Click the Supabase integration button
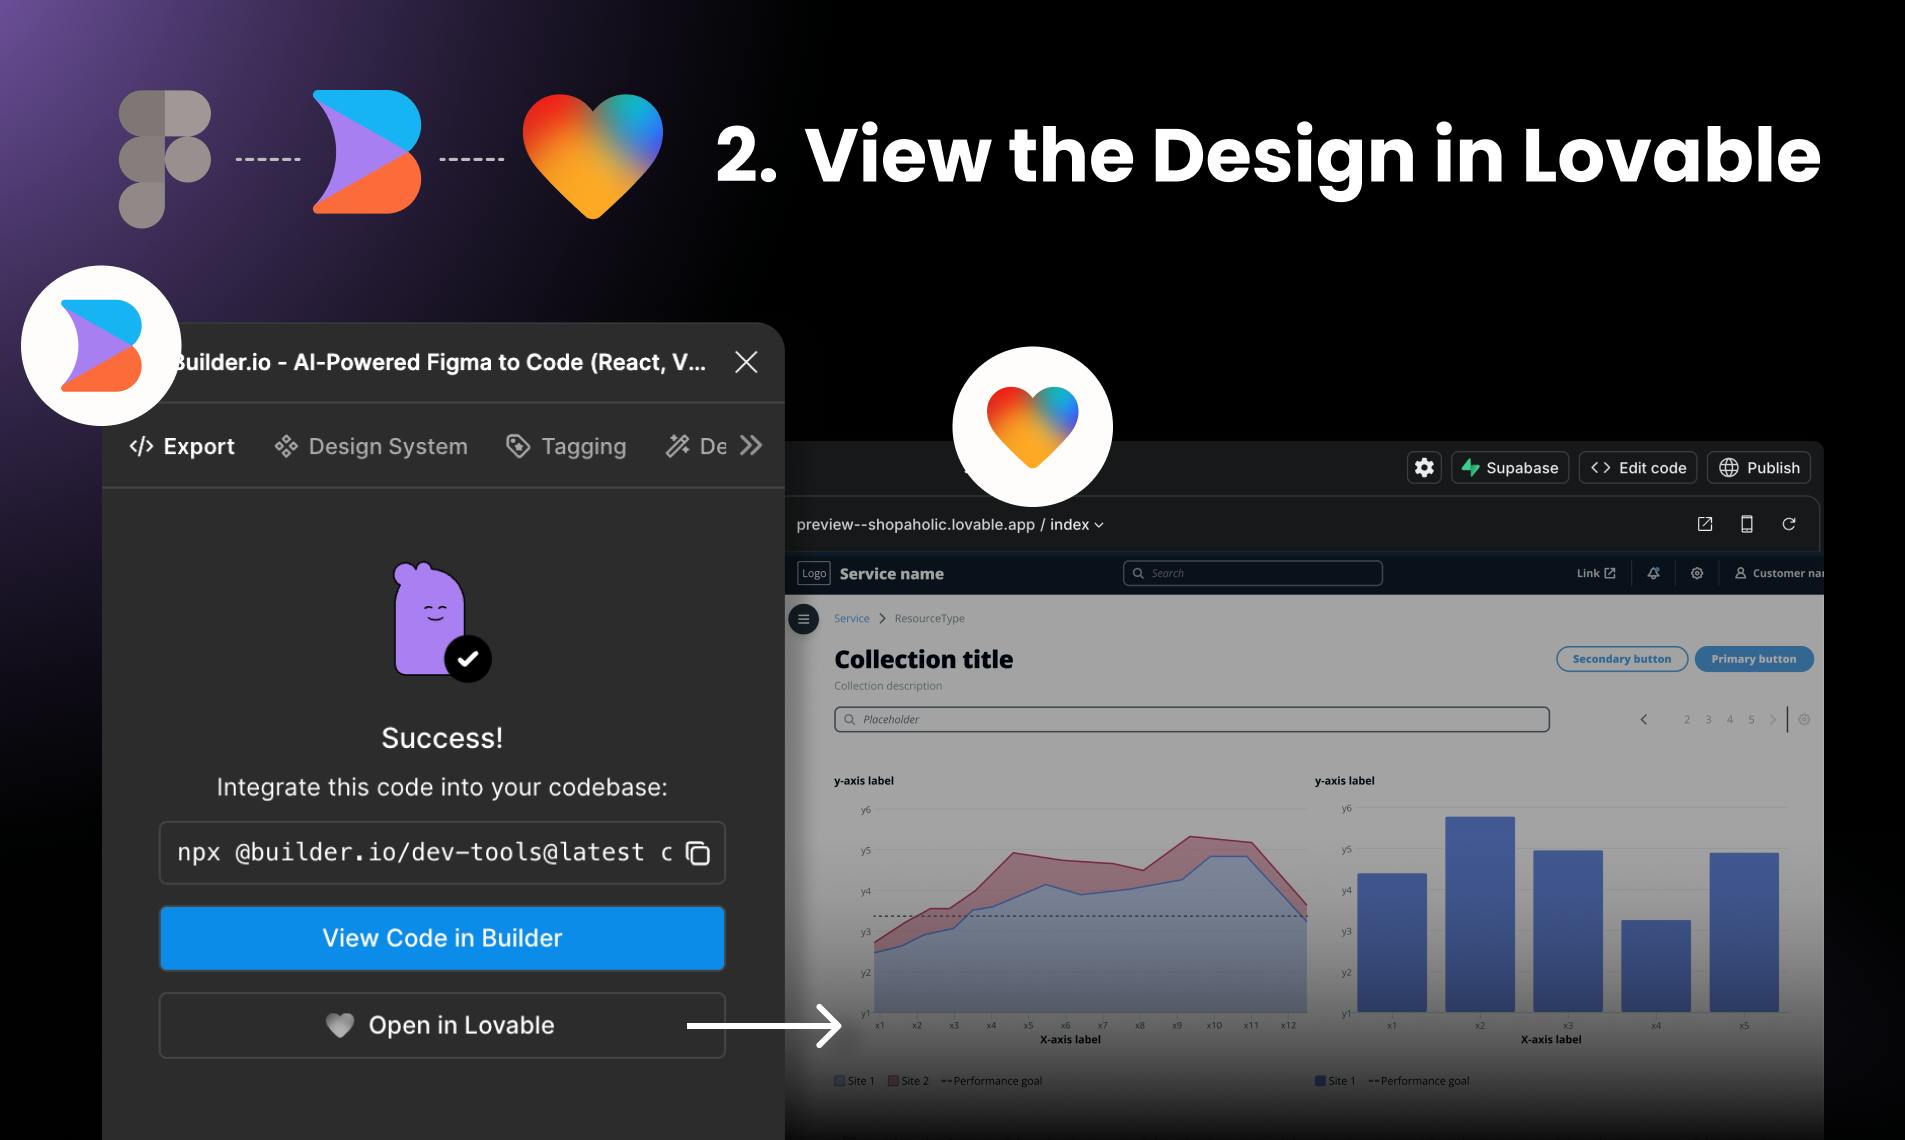The width and height of the screenshot is (1905, 1140). coord(1510,467)
